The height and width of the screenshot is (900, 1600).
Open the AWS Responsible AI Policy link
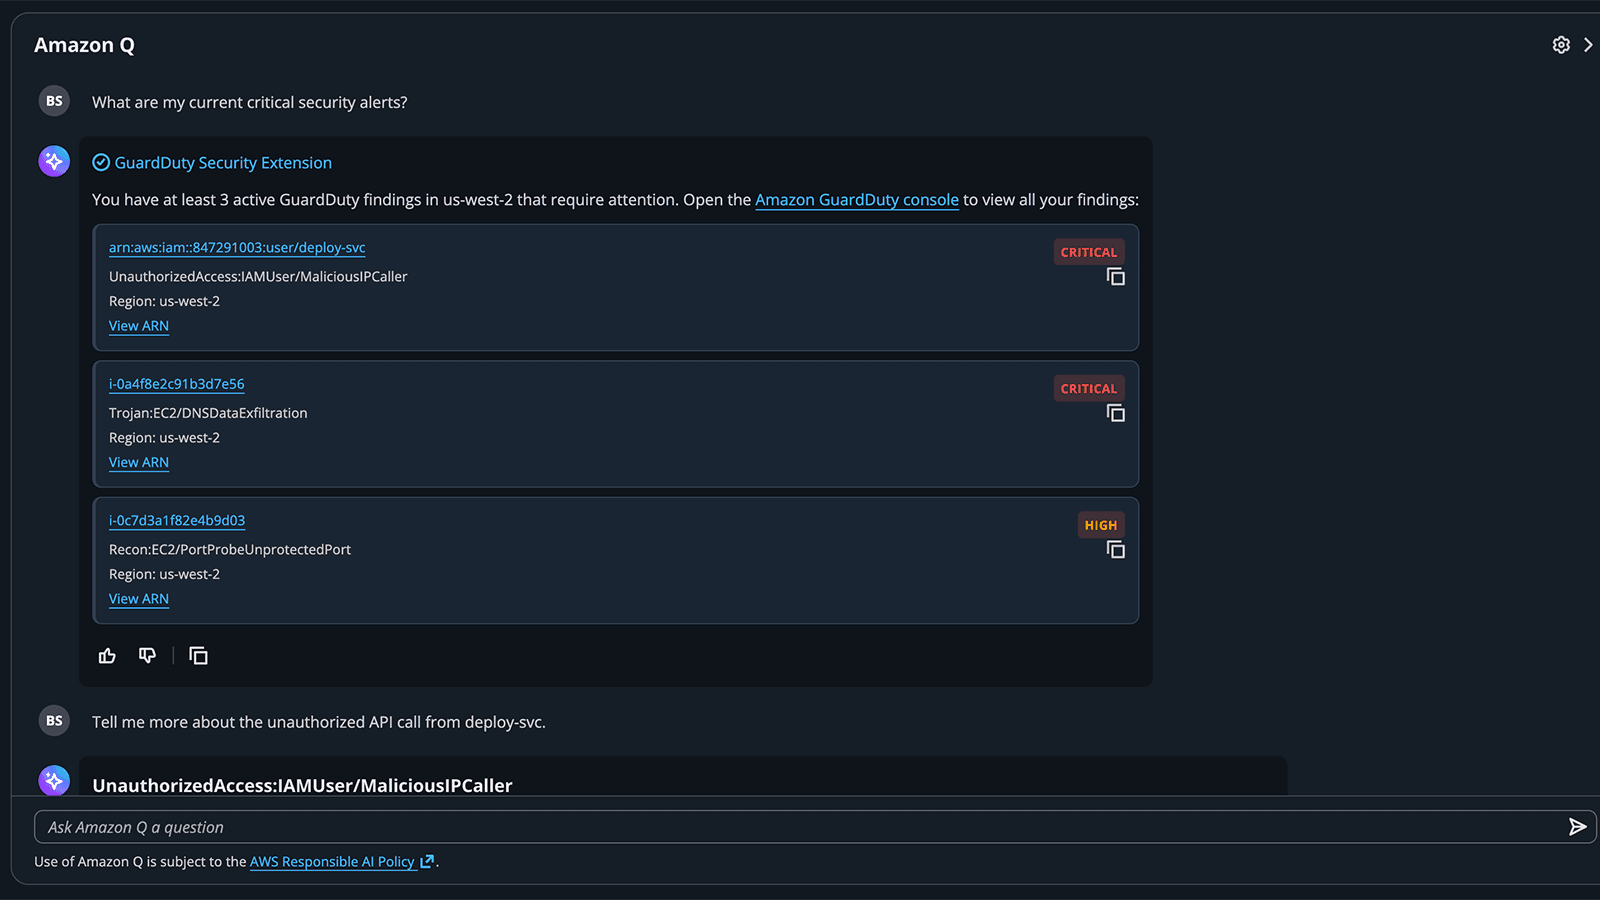(333, 862)
